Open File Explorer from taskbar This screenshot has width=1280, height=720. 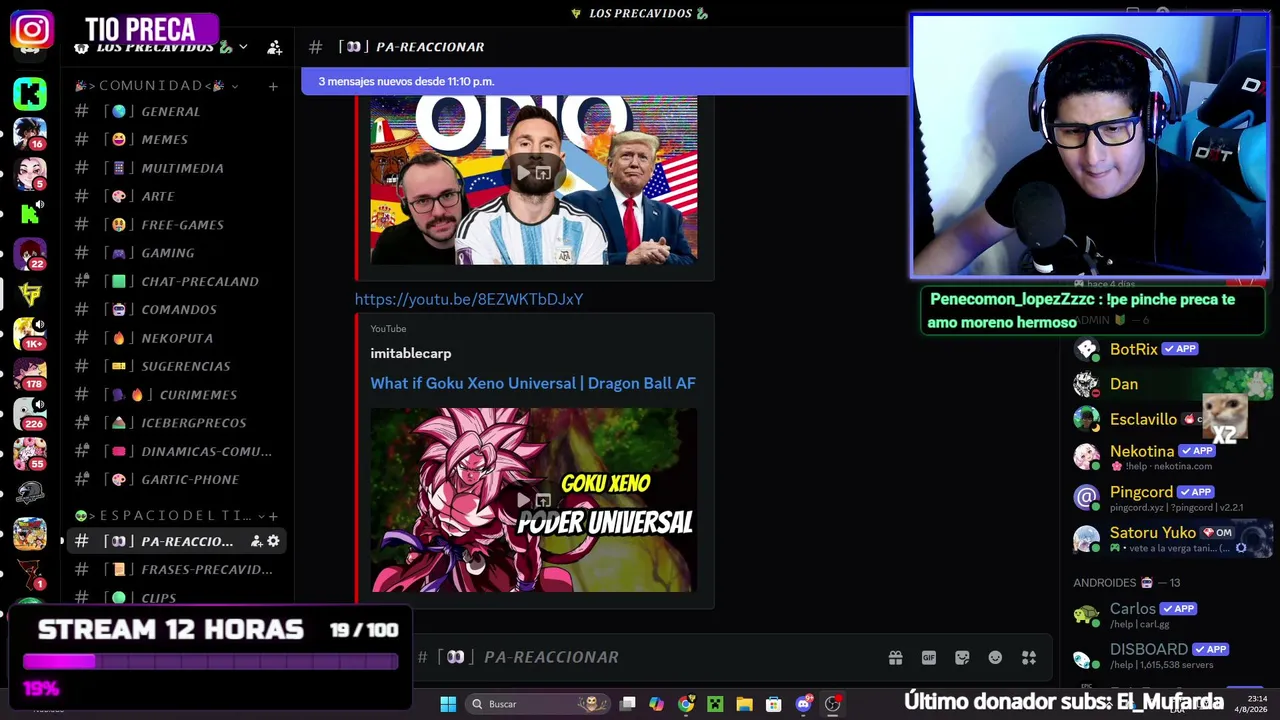(744, 704)
